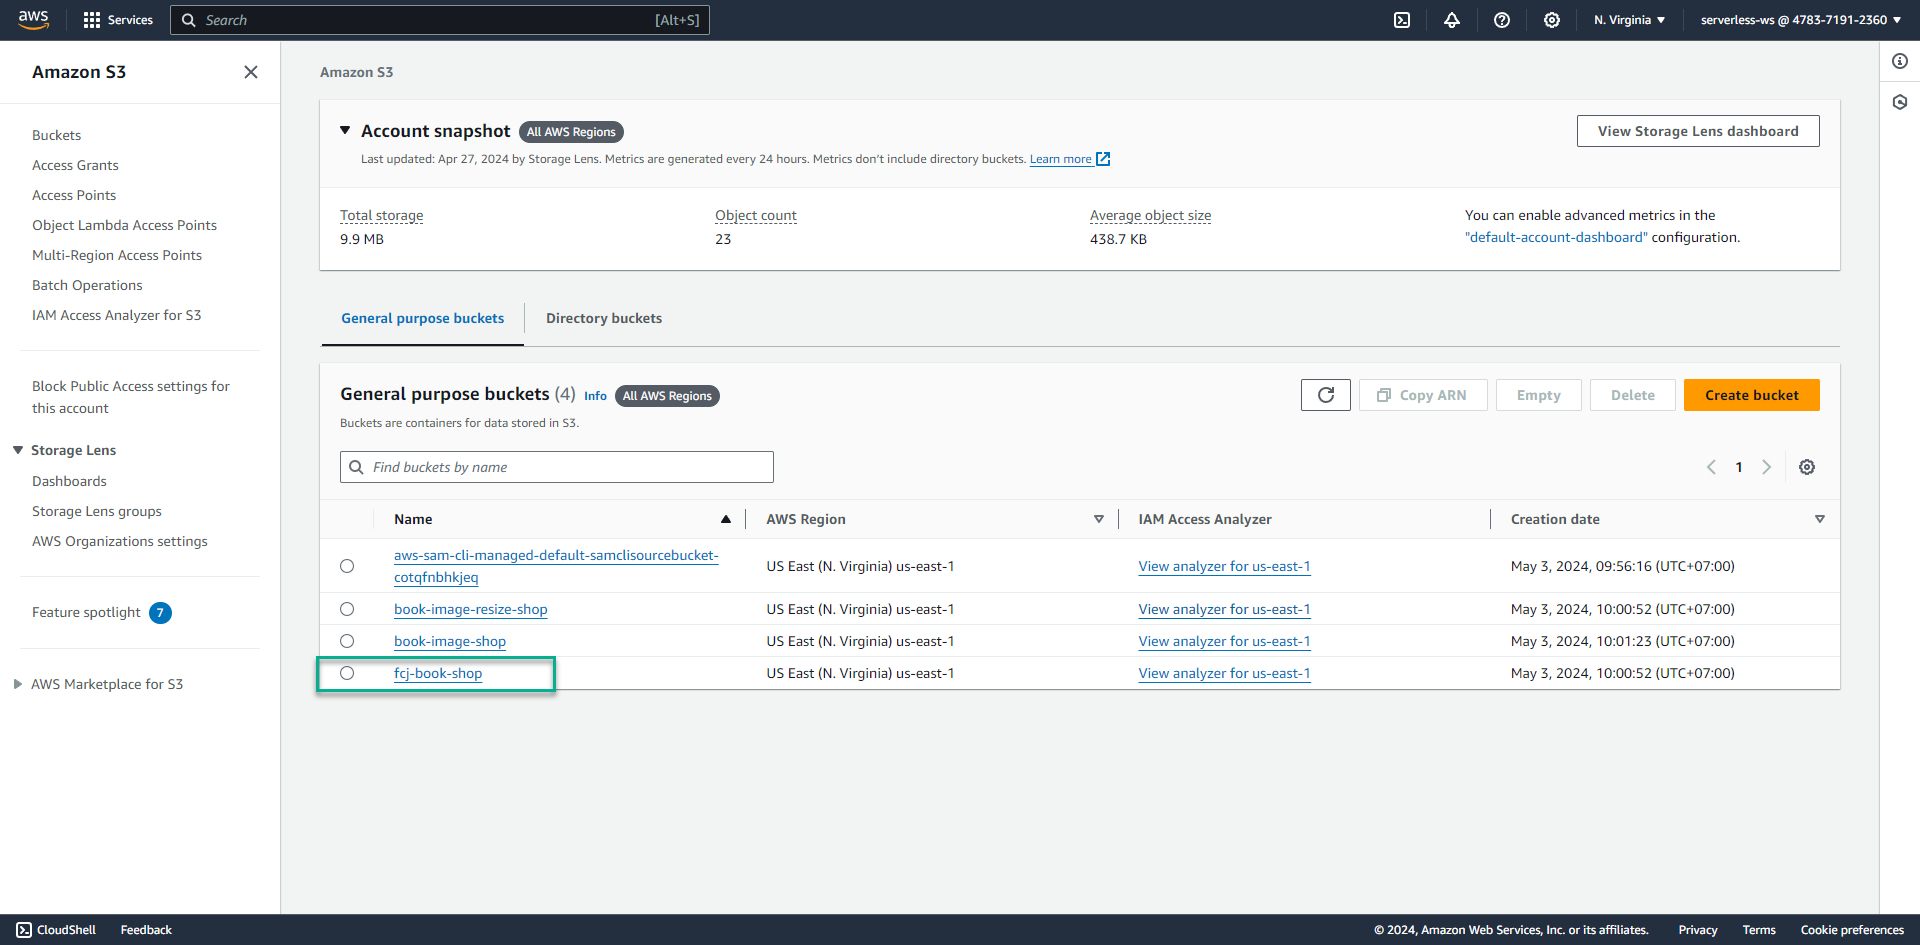Click the Copy ARN button
1920x945 pixels.
[1423, 395]
